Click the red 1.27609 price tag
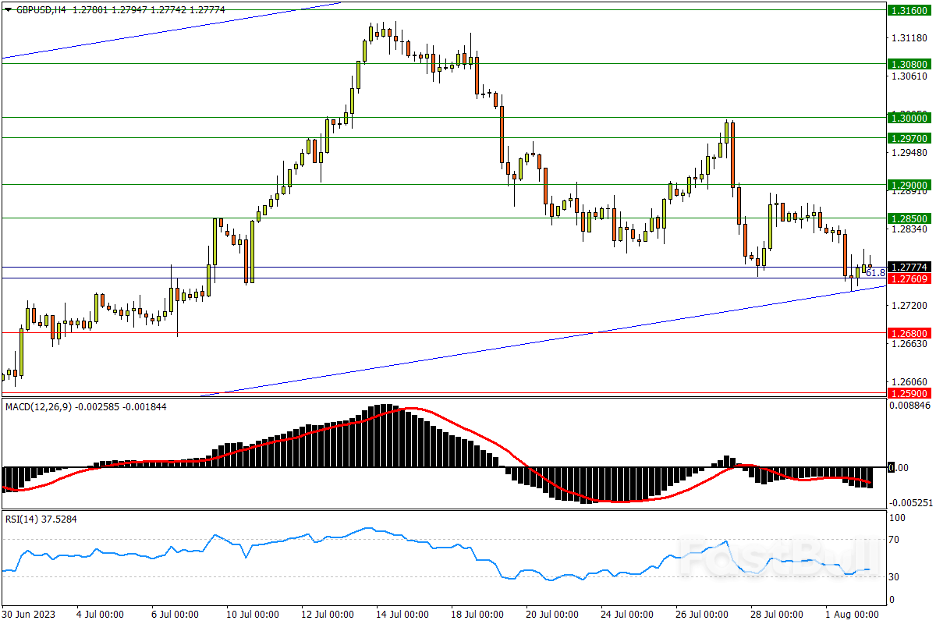 click(x=908, y=279)
